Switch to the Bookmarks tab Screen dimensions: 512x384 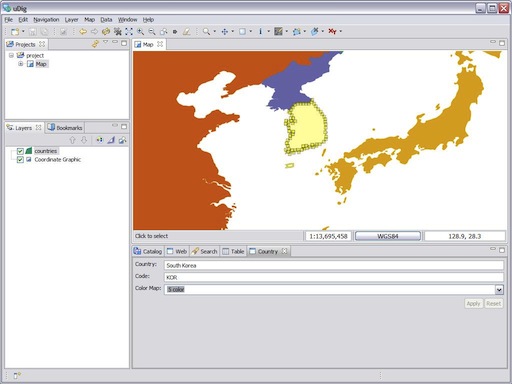[65, 128]
